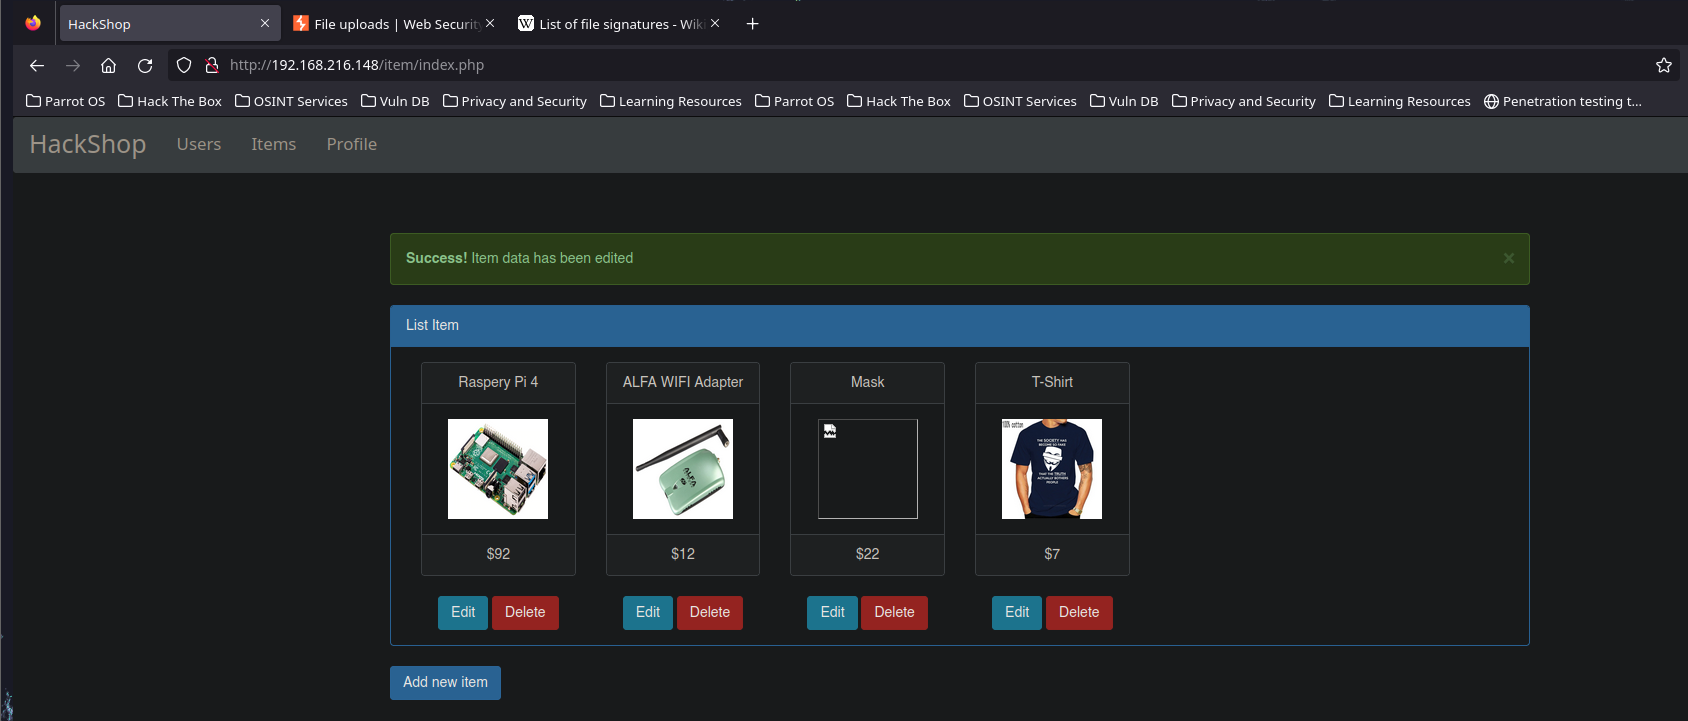The width and height of the screenshot is (1688, 721).
Task: Click the ALFA WIFI Adapter product image
Action: (x=683, y=469)
